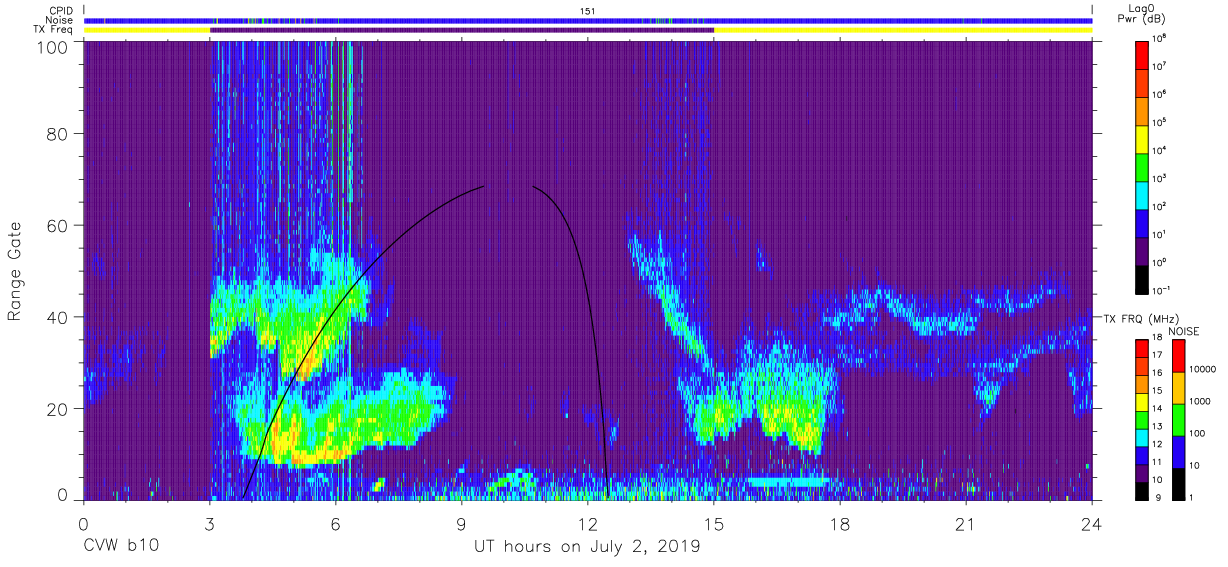1228x567 pixels.
Task: Select the UT hours on July 2, 2019 title
Action: point(587,546)
